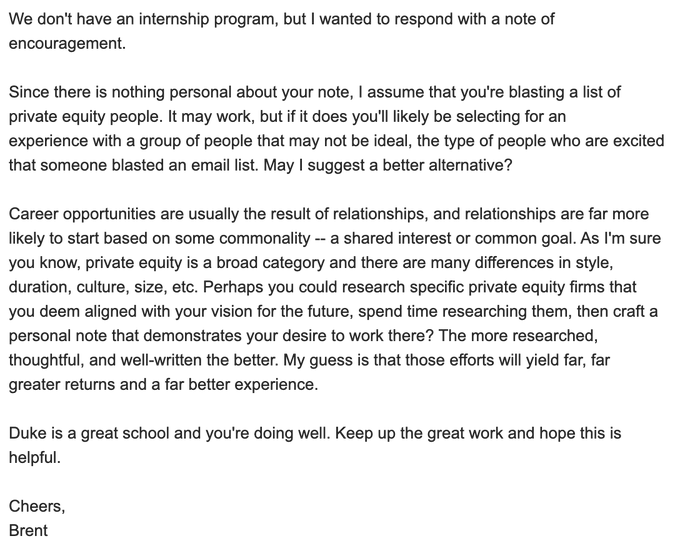Screen dimensions: 680x551
Task: Click the words "greater returns" in third paragraph
Action: [64, 382]
